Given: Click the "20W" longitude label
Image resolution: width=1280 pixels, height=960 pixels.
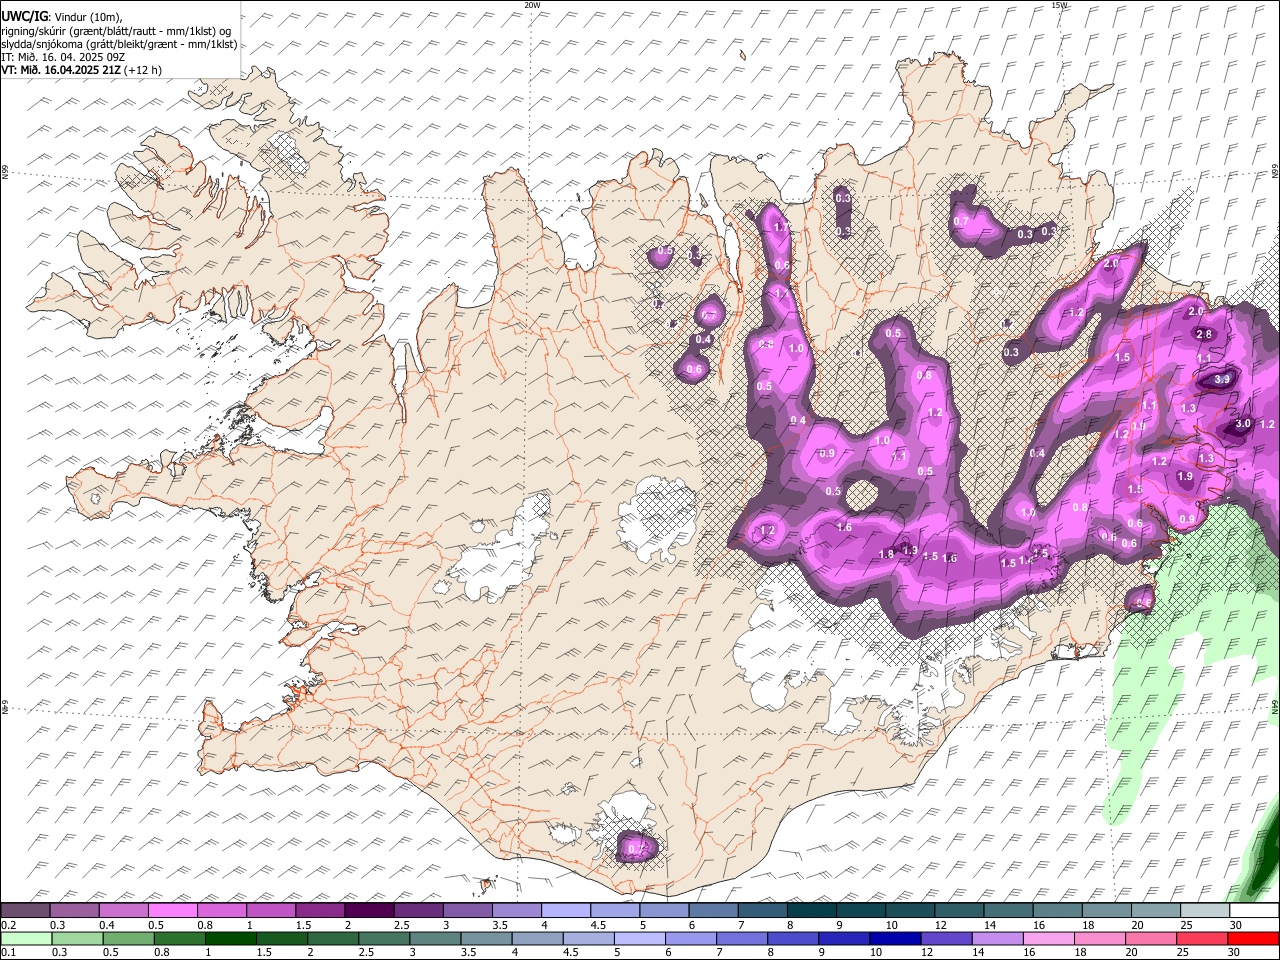Looking at the screenshot, I should tap(533, 5).
